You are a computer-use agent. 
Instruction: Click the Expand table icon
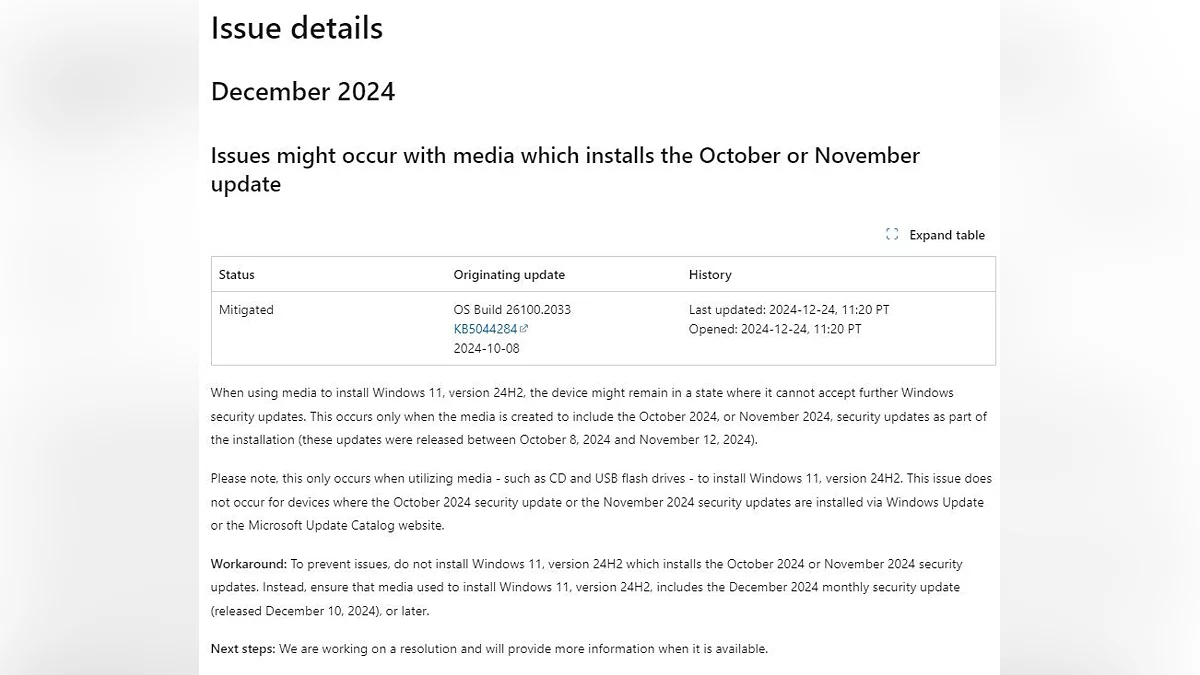click(892, 235)
